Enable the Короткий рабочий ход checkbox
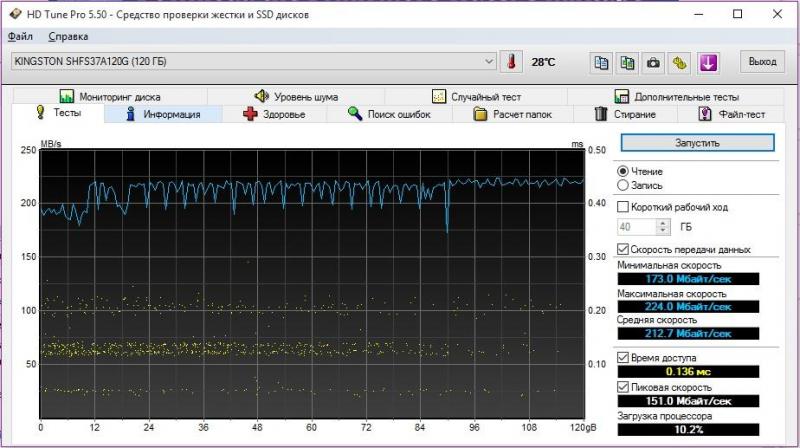Screen dimensions: 800x448 coord(624,207)
